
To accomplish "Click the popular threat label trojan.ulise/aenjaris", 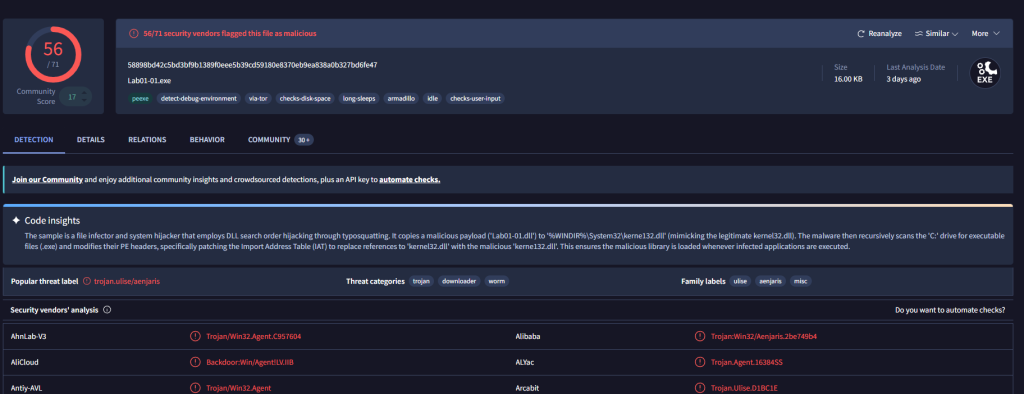I will coord(127,281).
